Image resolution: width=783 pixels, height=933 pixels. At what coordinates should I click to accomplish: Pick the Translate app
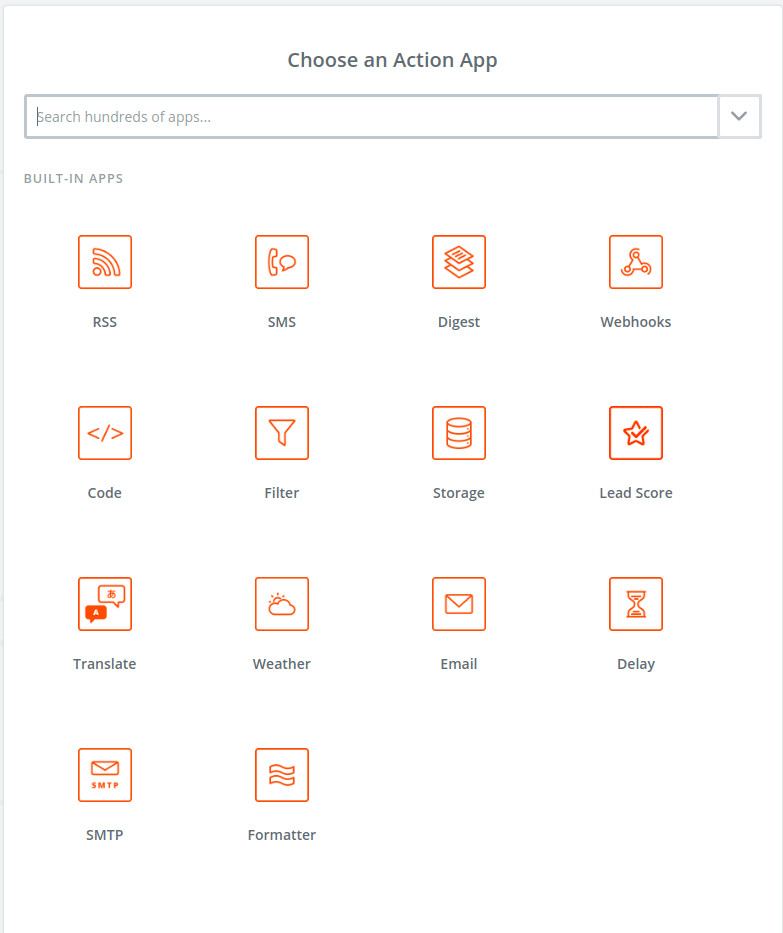105,604
